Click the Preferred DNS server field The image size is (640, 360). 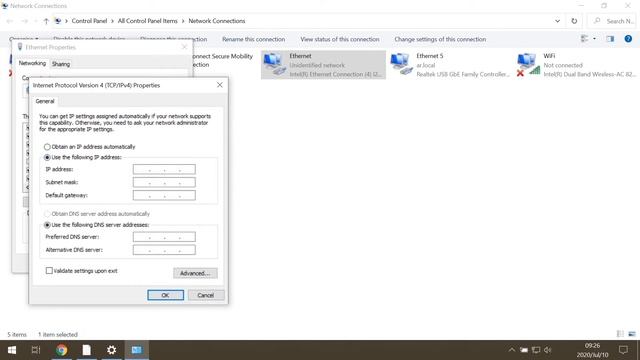click(x=164, y=237)
